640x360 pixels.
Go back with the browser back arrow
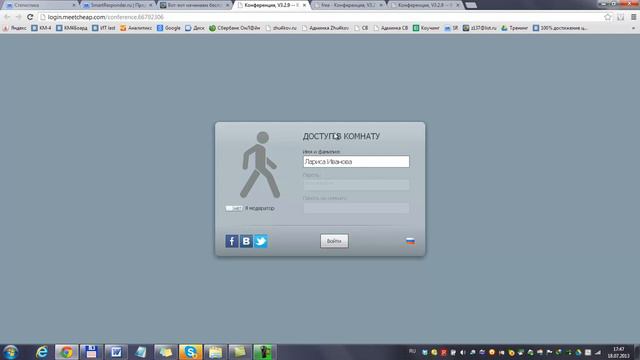(x=7, y=17)
